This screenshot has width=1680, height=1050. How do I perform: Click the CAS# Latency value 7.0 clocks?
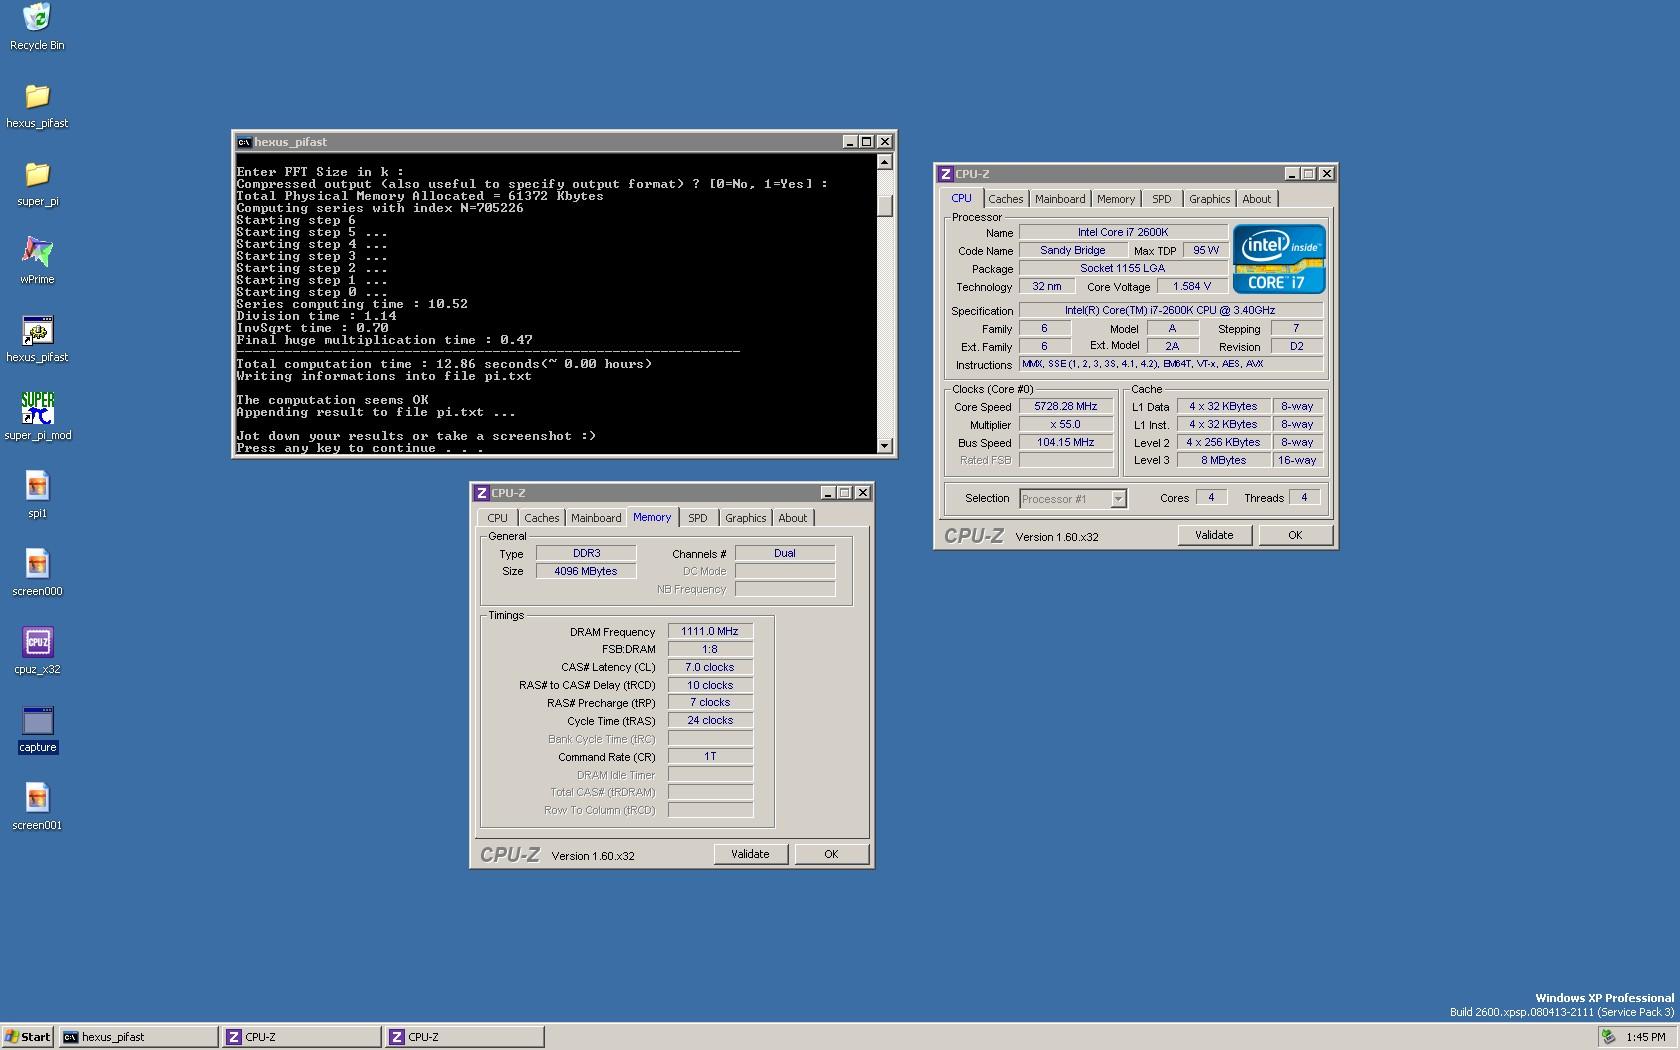(x=710, y=668)
